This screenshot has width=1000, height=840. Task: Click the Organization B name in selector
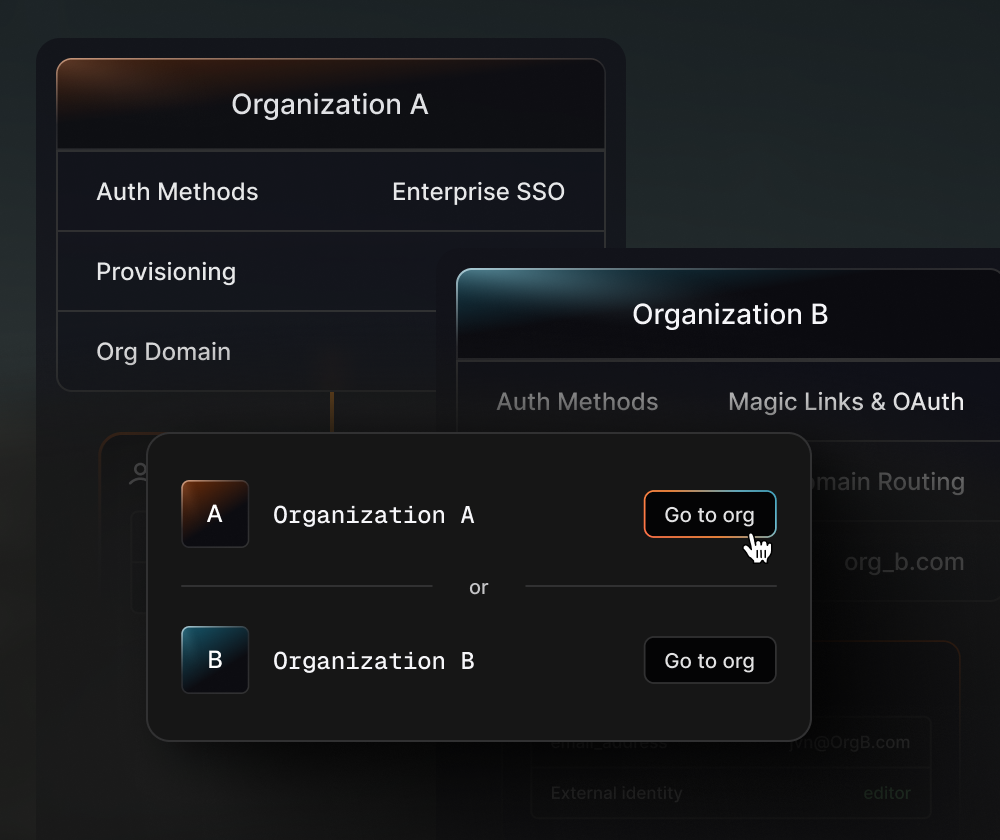(374, 661)
